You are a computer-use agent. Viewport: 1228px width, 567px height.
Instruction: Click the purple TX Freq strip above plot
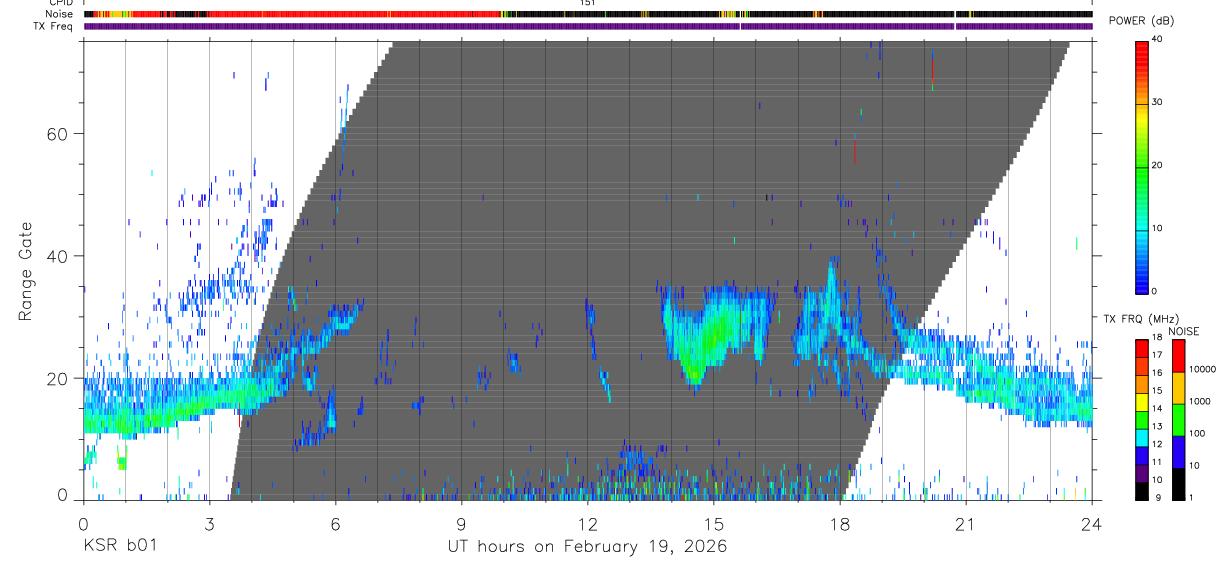588,26
